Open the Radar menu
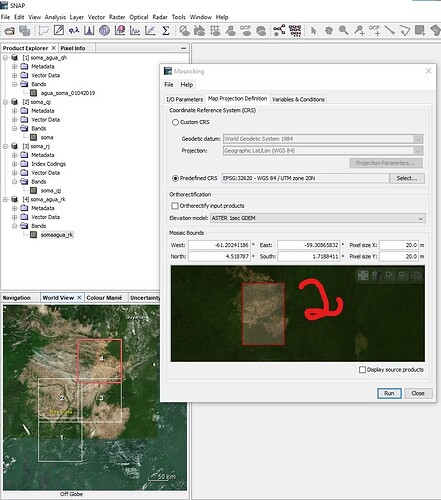Image resolution: width=441 pixels, height=500 pixels. [160, 17]
